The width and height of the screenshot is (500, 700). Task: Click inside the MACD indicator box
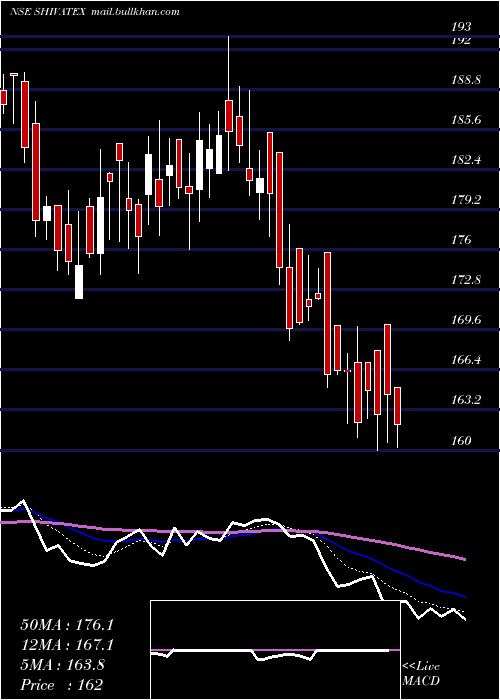tap(275, 650)
